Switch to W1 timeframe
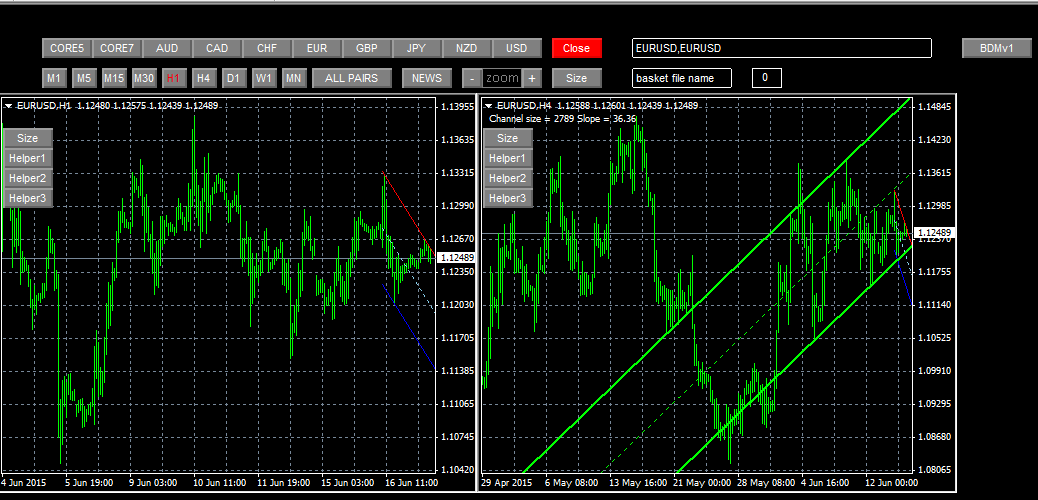The image size is (1038, 500). [x=263, y=78]
